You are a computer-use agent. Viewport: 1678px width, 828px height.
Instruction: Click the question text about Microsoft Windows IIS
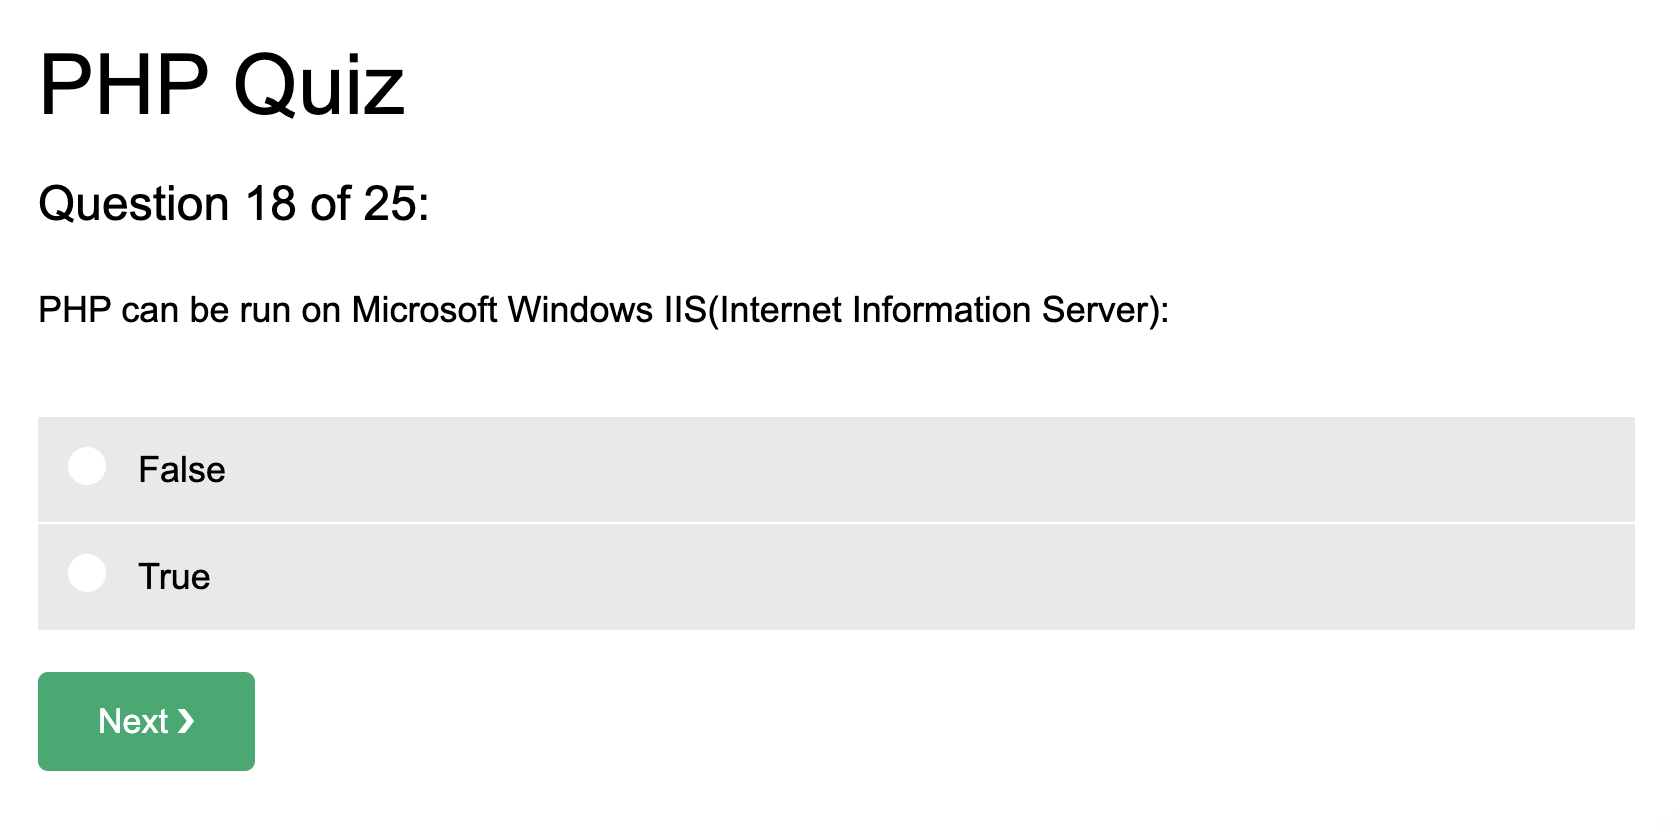tap(603, 310)
